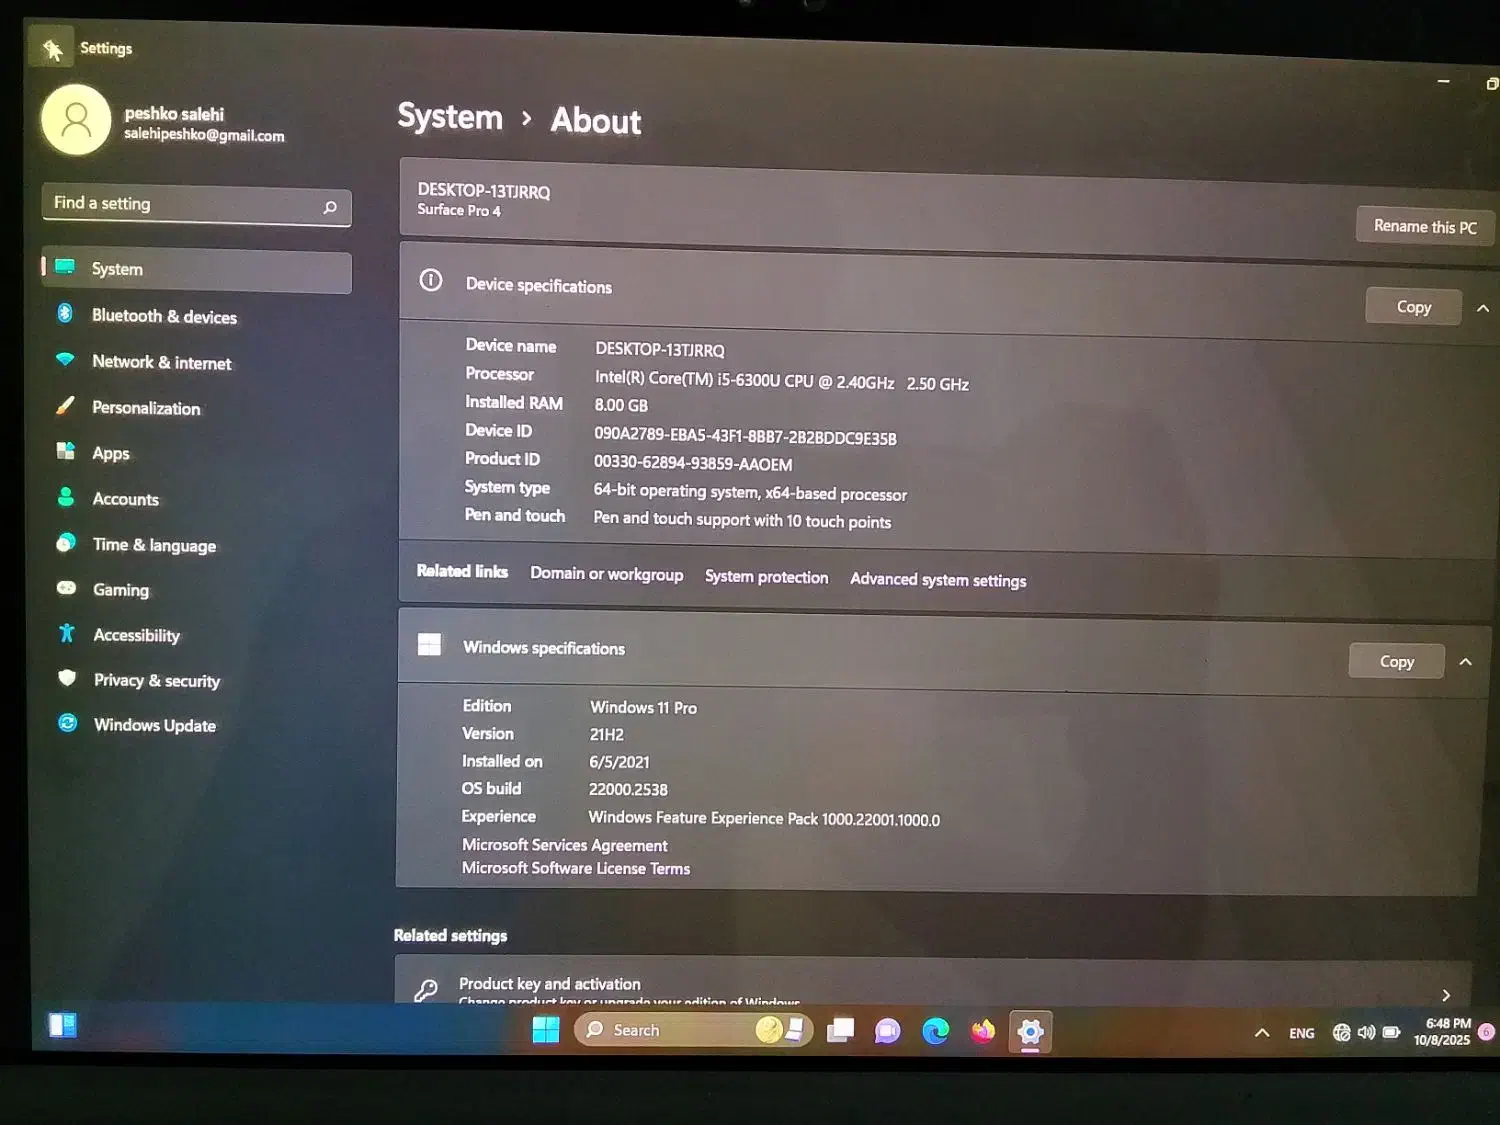Click the Windows specifications logo icon

[429, 644]
